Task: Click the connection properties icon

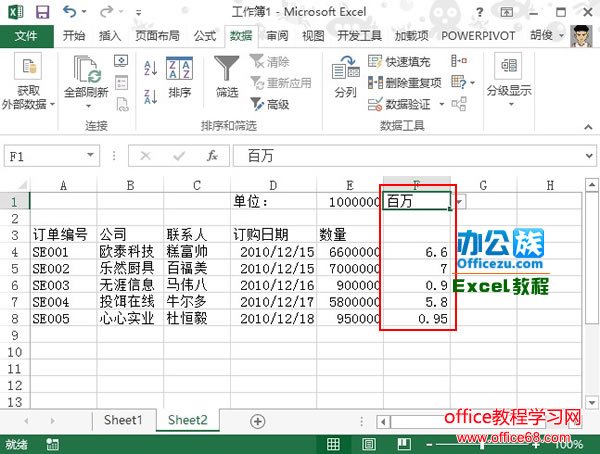Action: 121,82
